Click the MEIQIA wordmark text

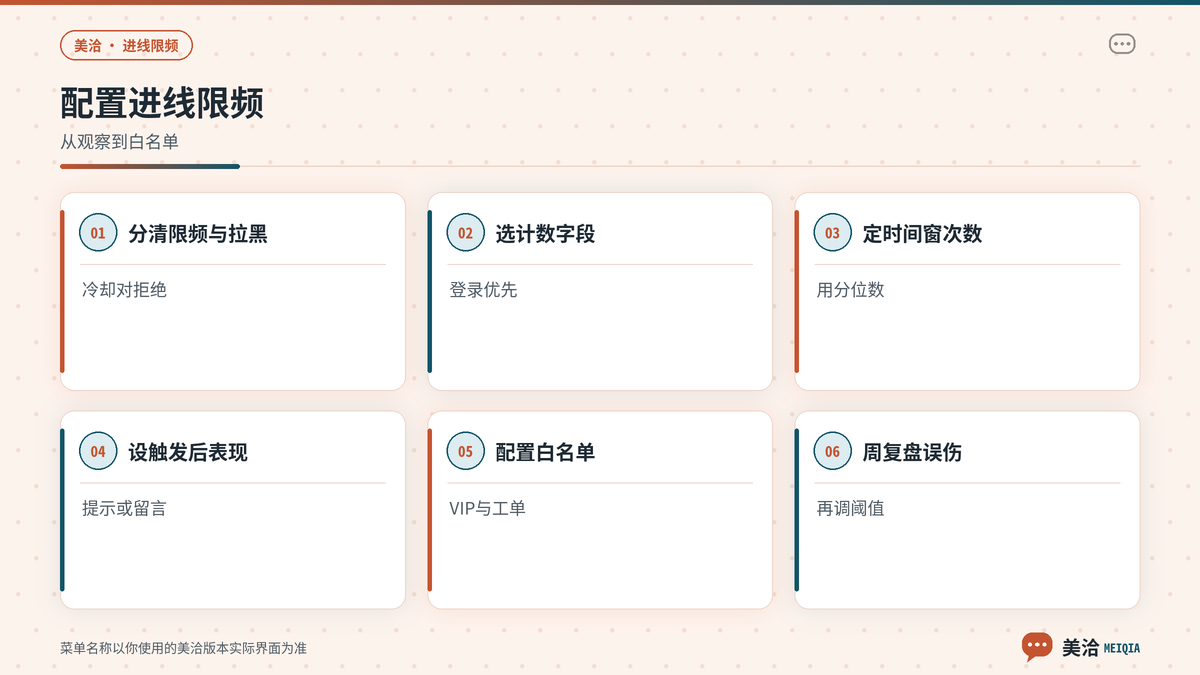pos(1122,648)
